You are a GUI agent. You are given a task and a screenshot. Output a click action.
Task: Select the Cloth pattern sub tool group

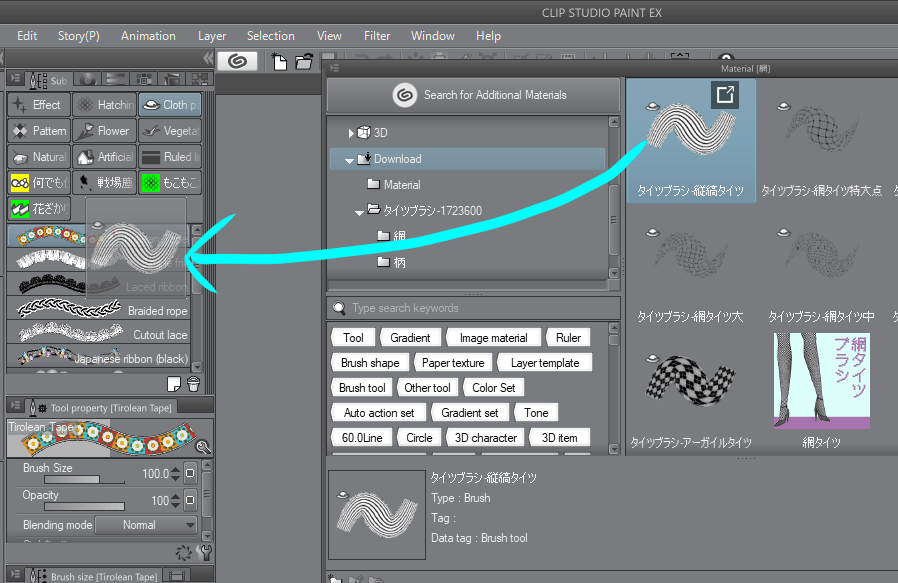(169, 104)
